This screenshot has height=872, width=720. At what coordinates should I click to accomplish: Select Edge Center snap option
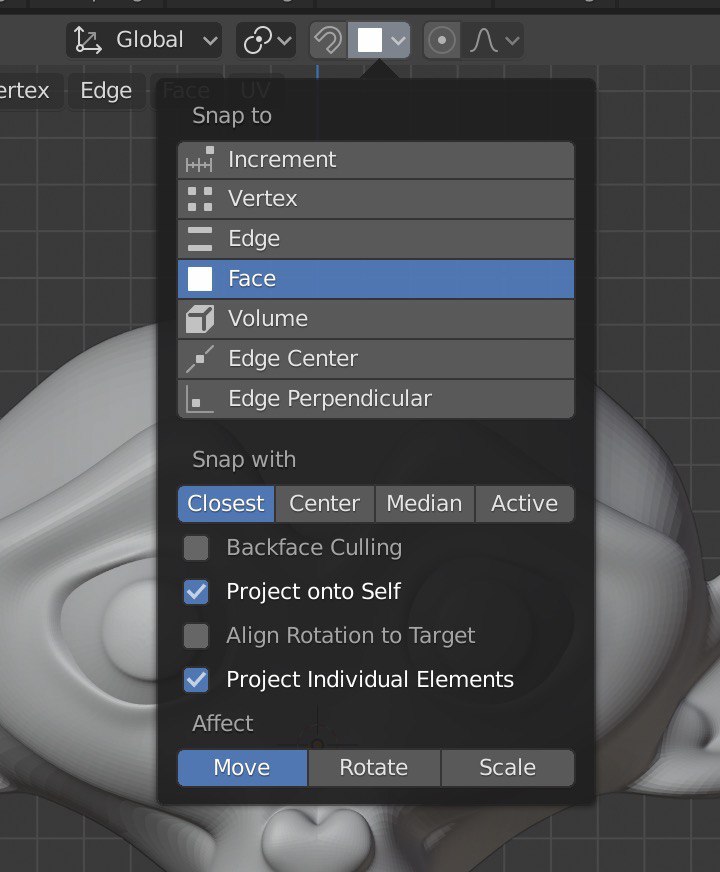click(376, 359)
